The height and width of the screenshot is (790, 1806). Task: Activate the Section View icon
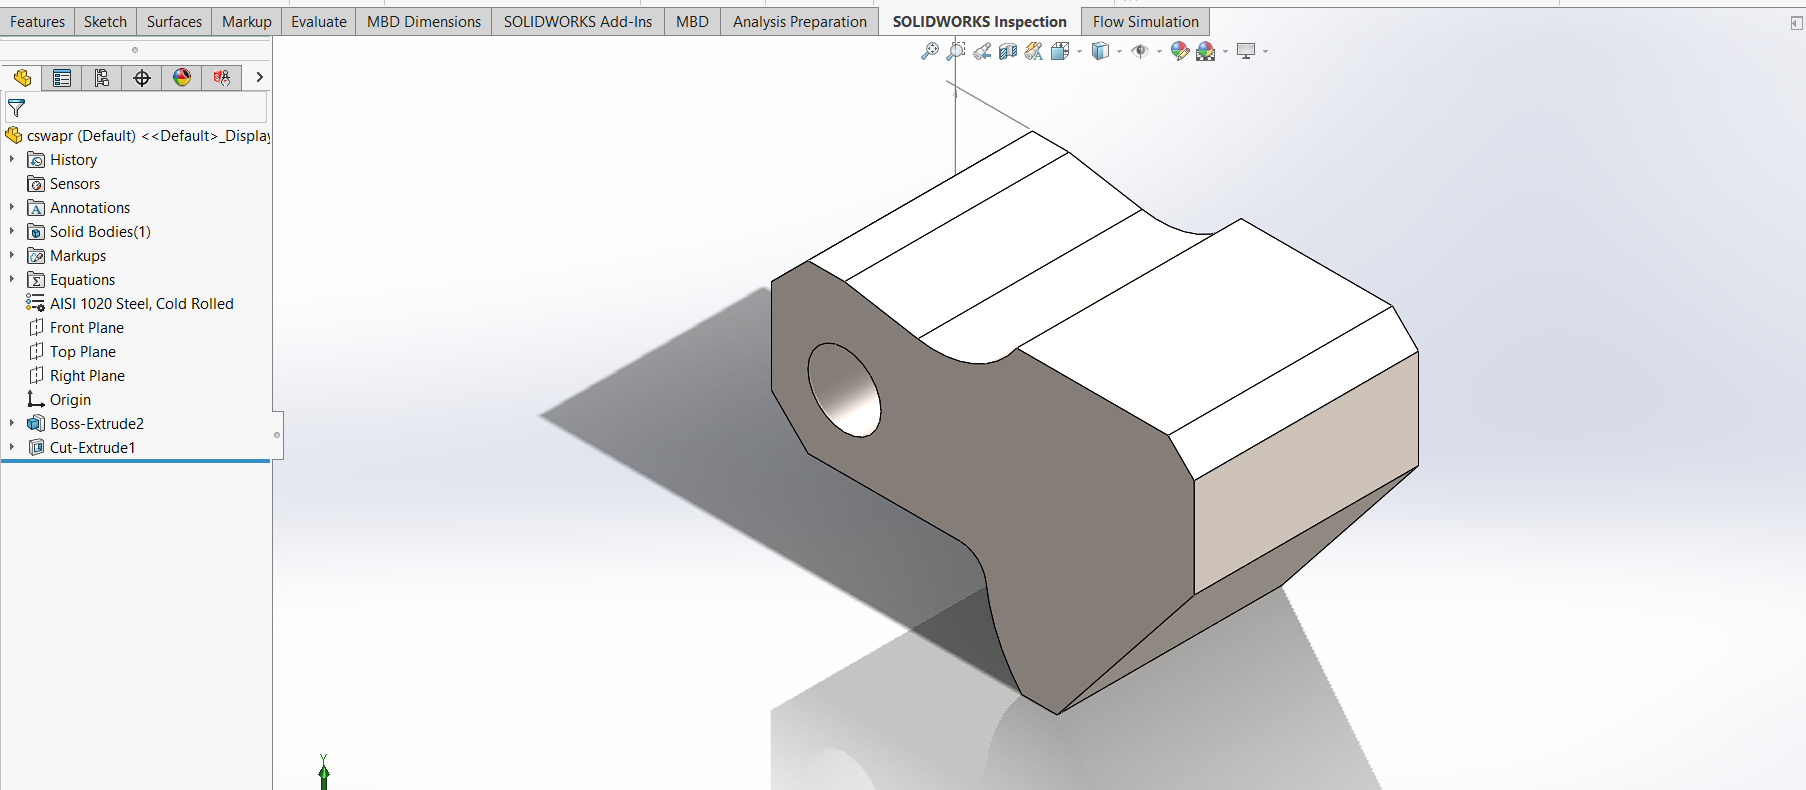(1008, 51)
